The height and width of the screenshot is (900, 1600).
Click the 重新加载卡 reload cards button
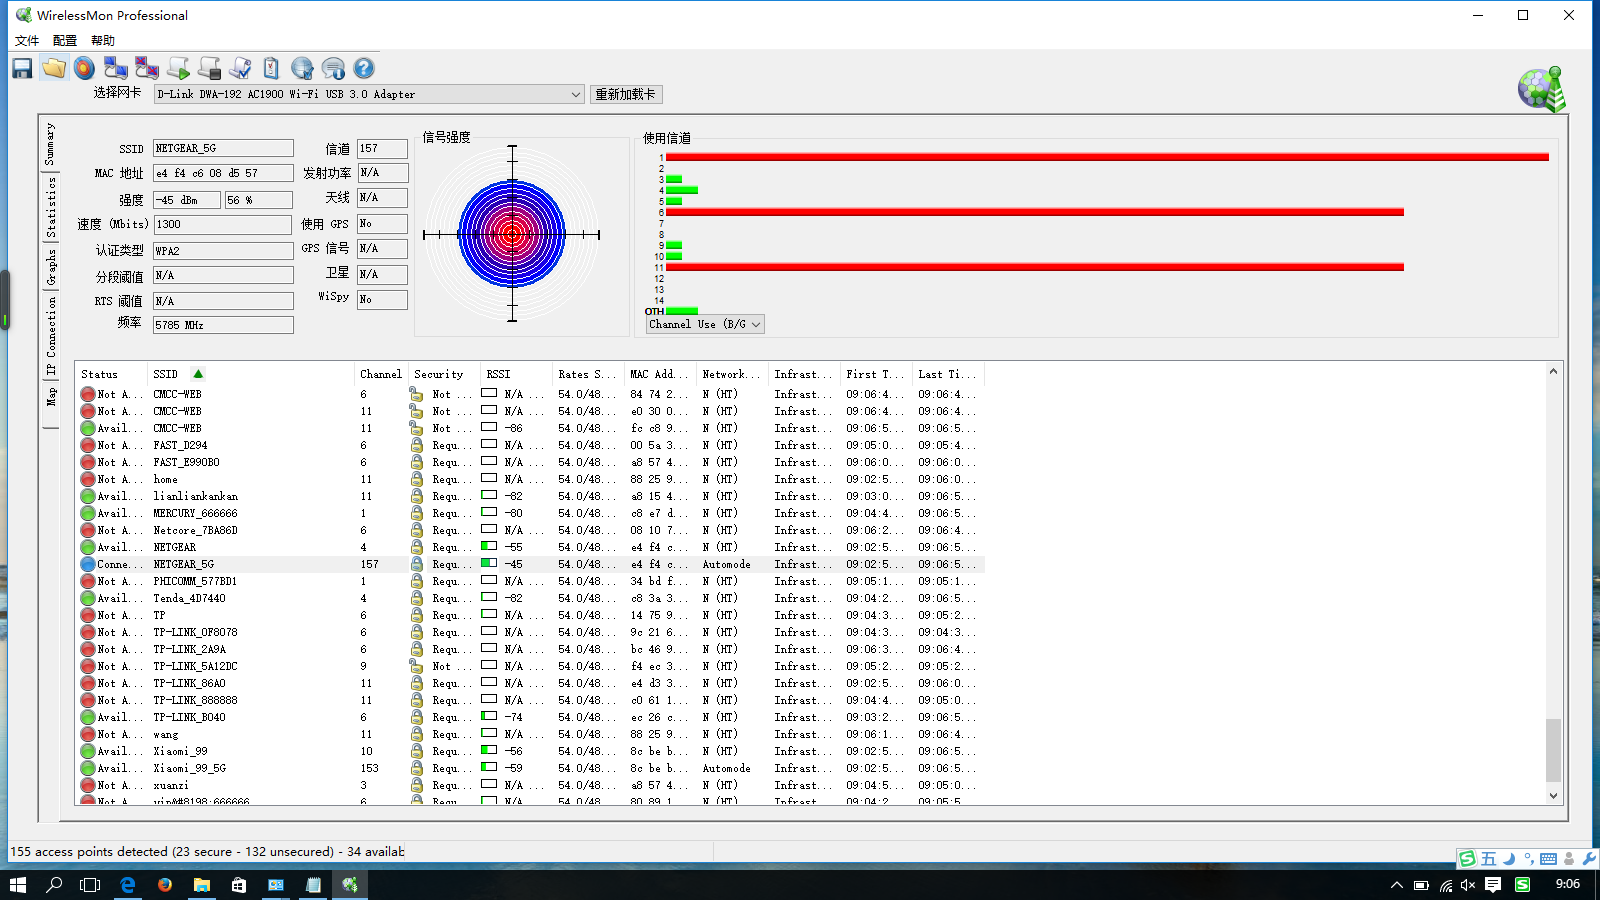tap(626, 94)
